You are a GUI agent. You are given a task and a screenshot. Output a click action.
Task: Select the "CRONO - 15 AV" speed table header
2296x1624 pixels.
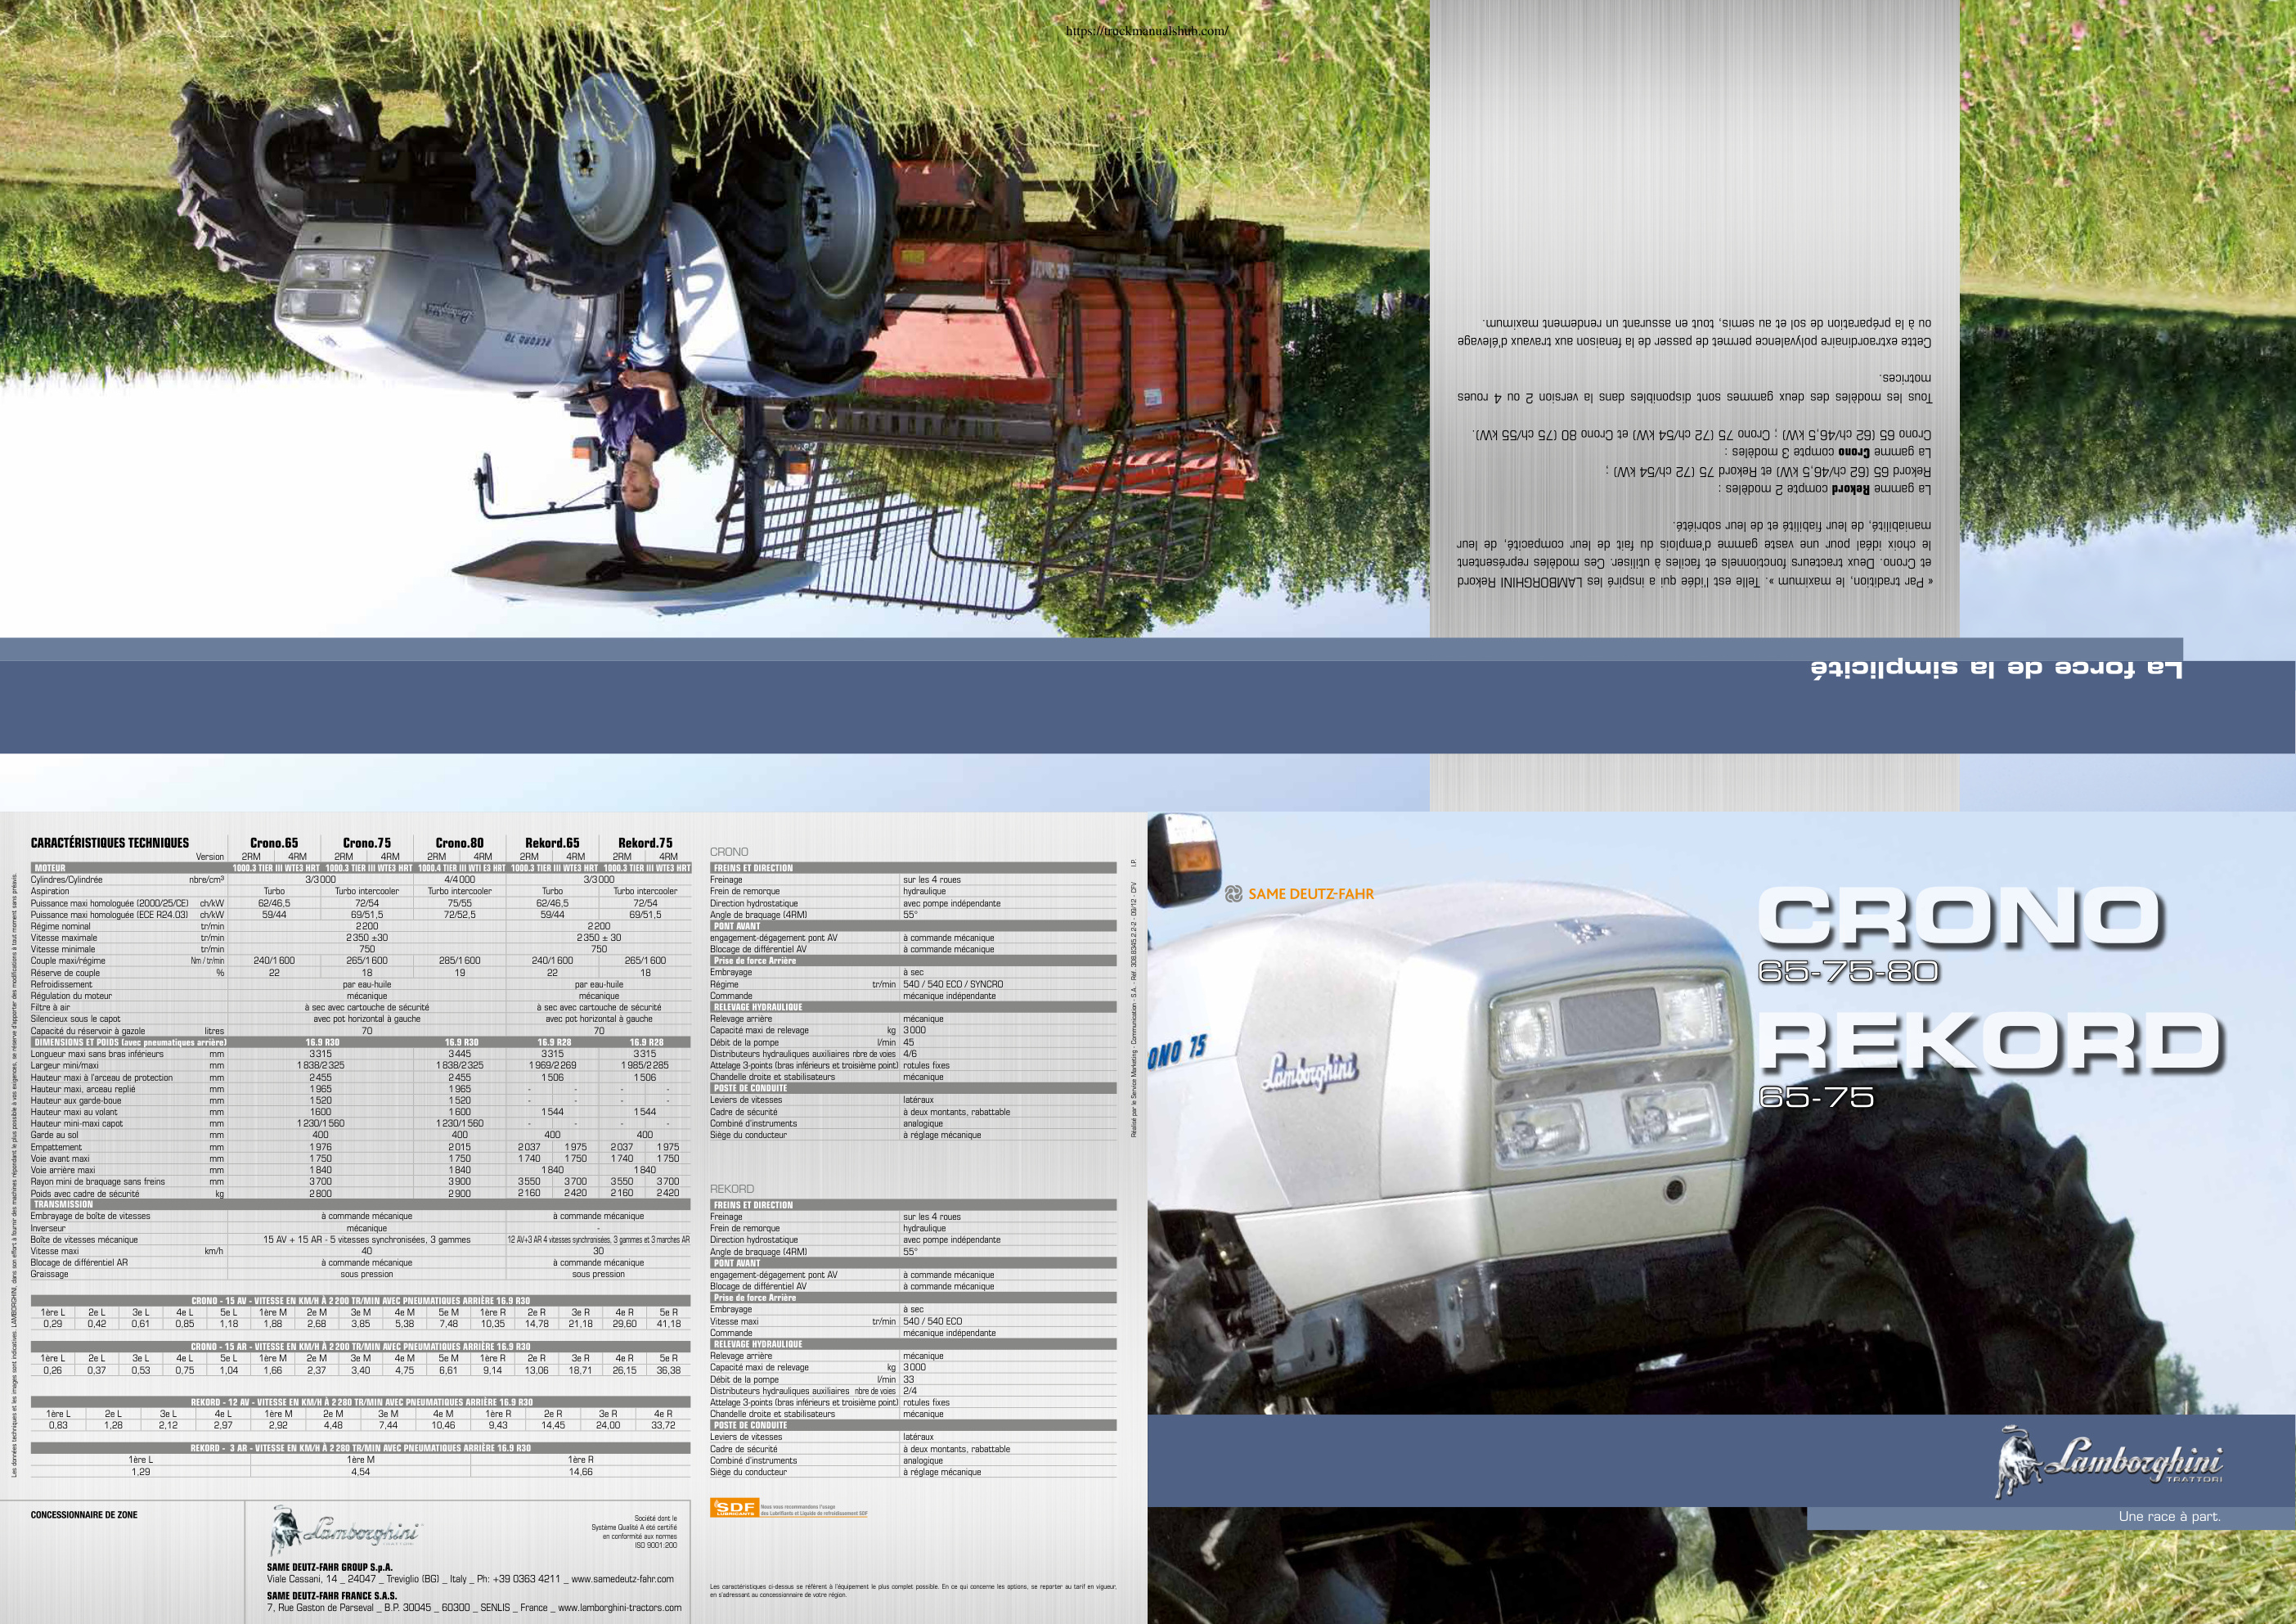pos(360,1301)
